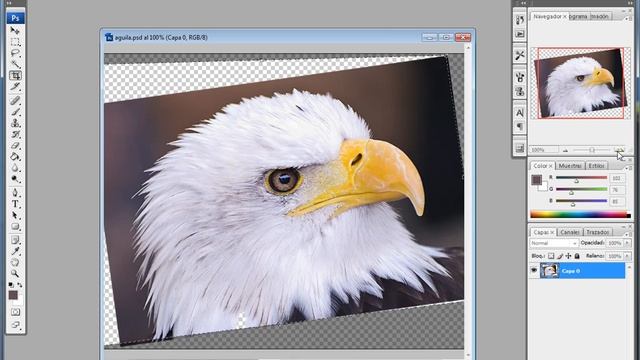
Task: Select the Type tool
Action: tap(16, 204)
